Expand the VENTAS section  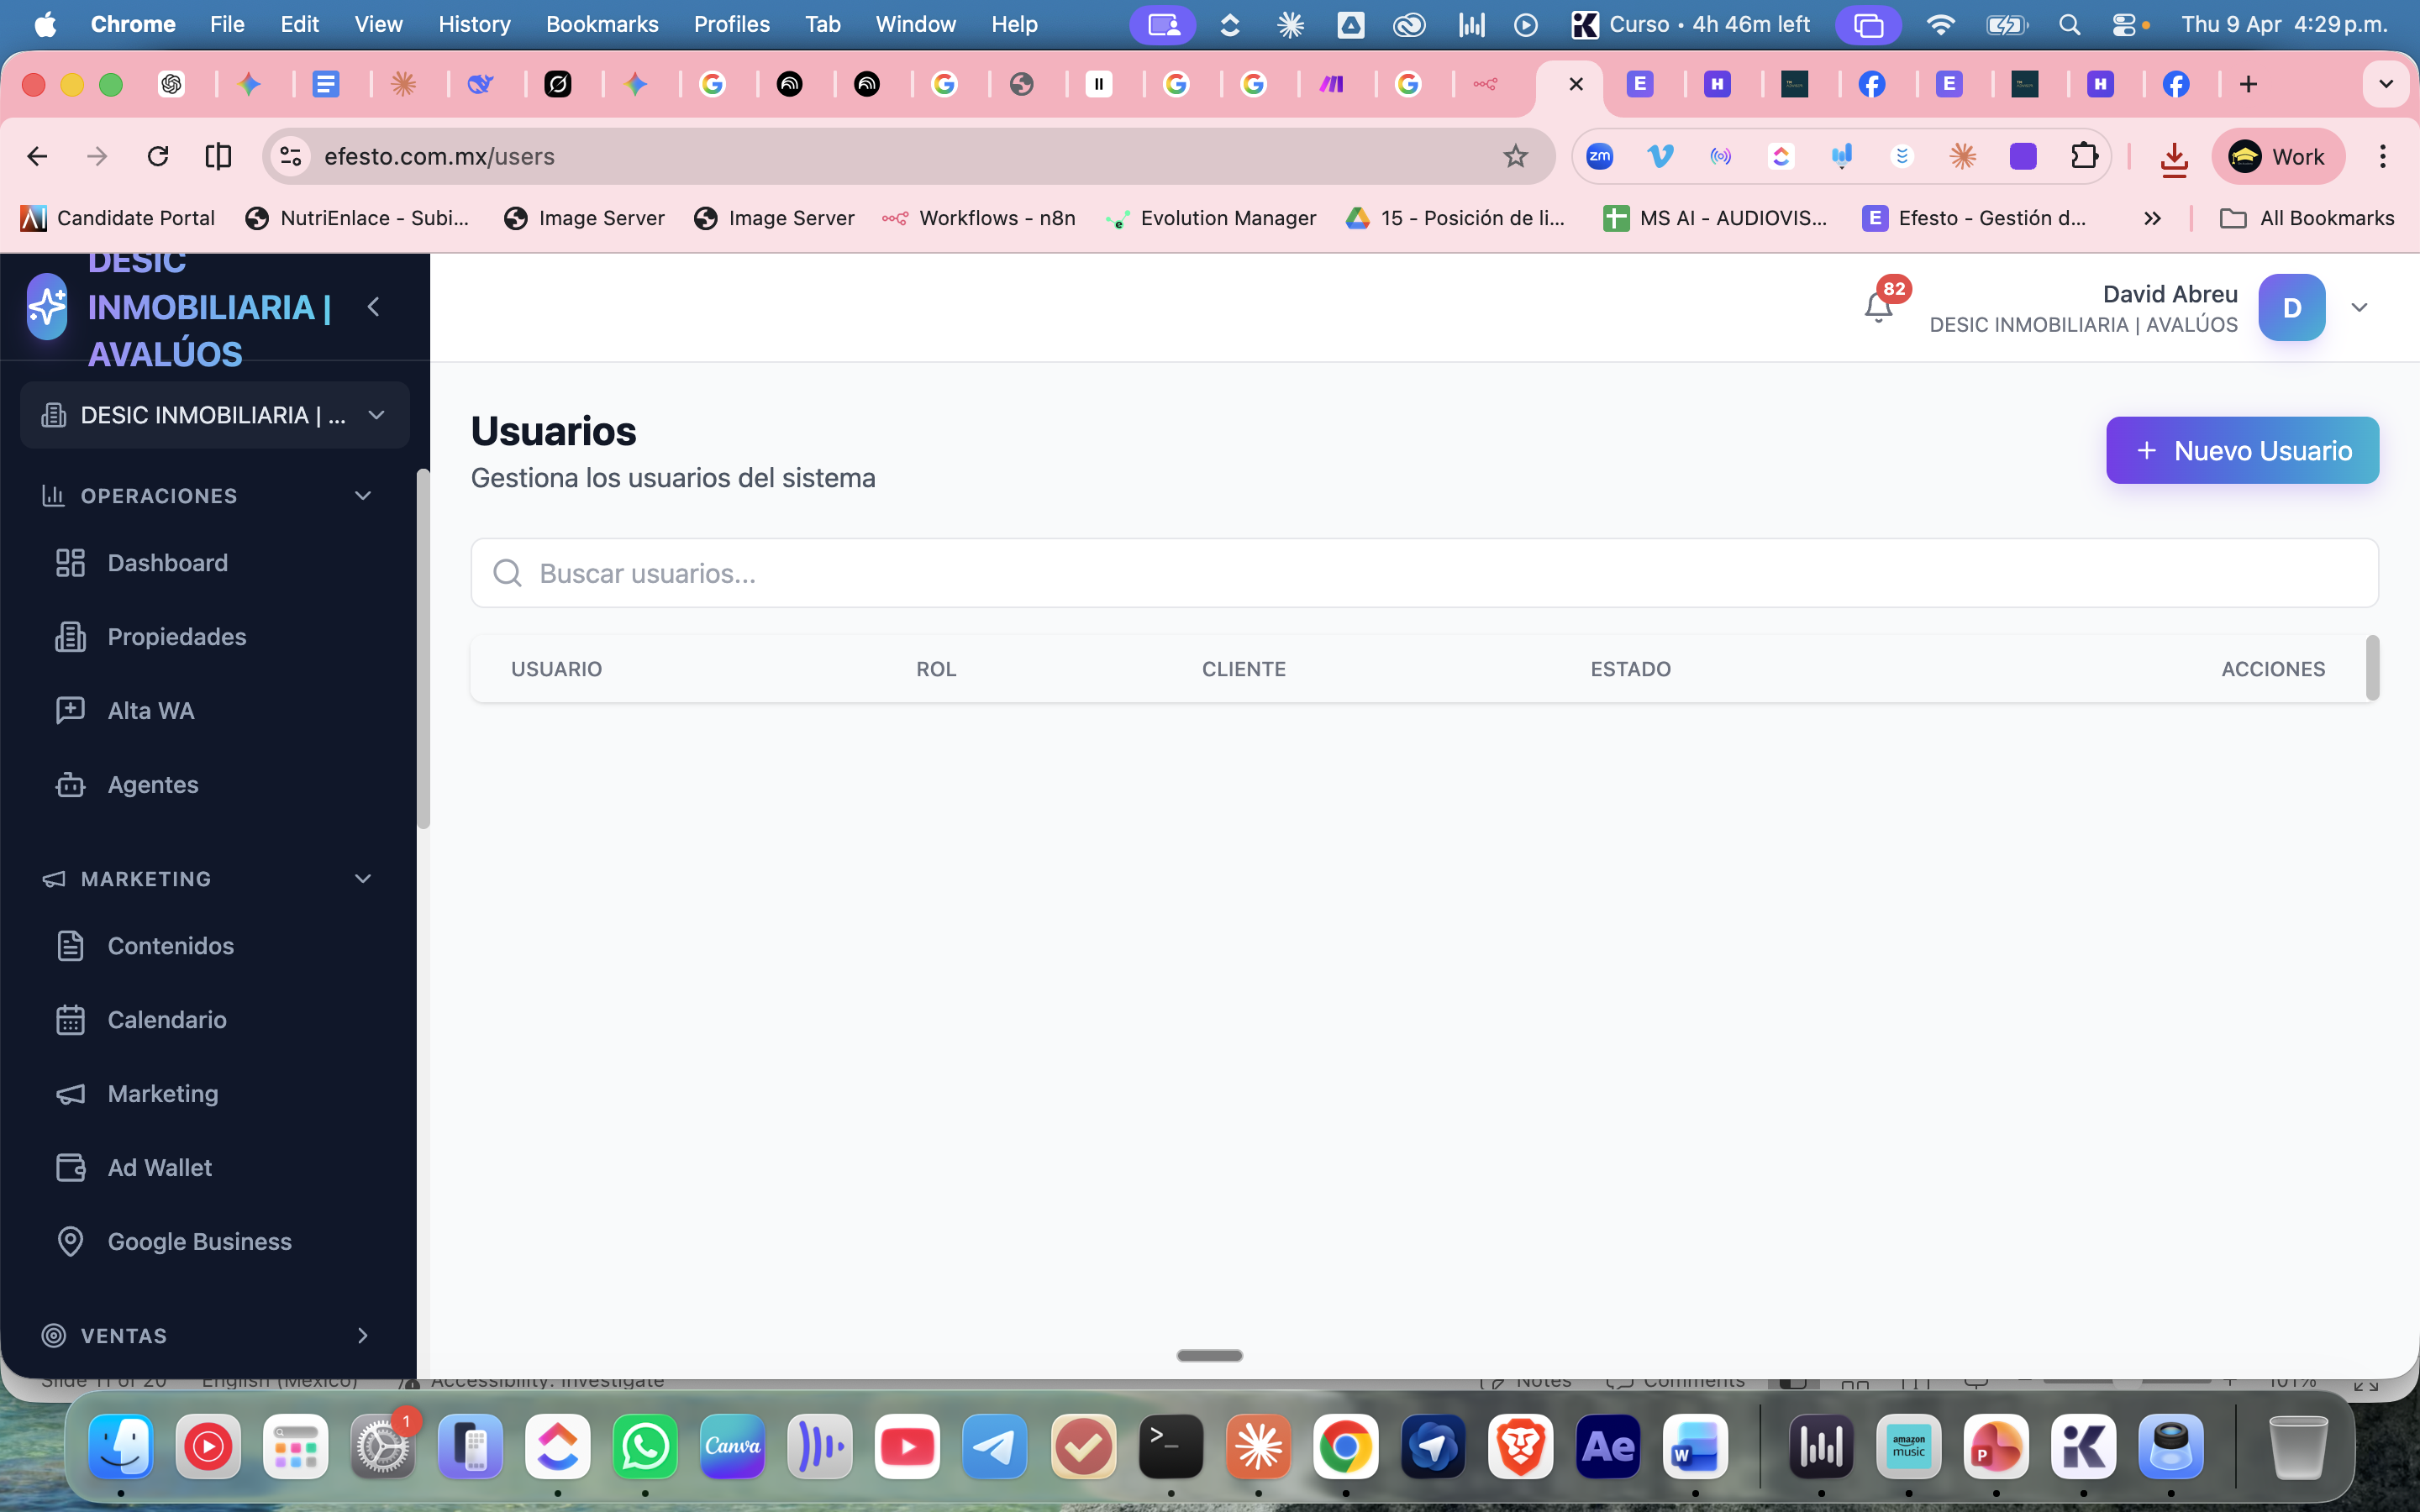[x=363, y=1336]
